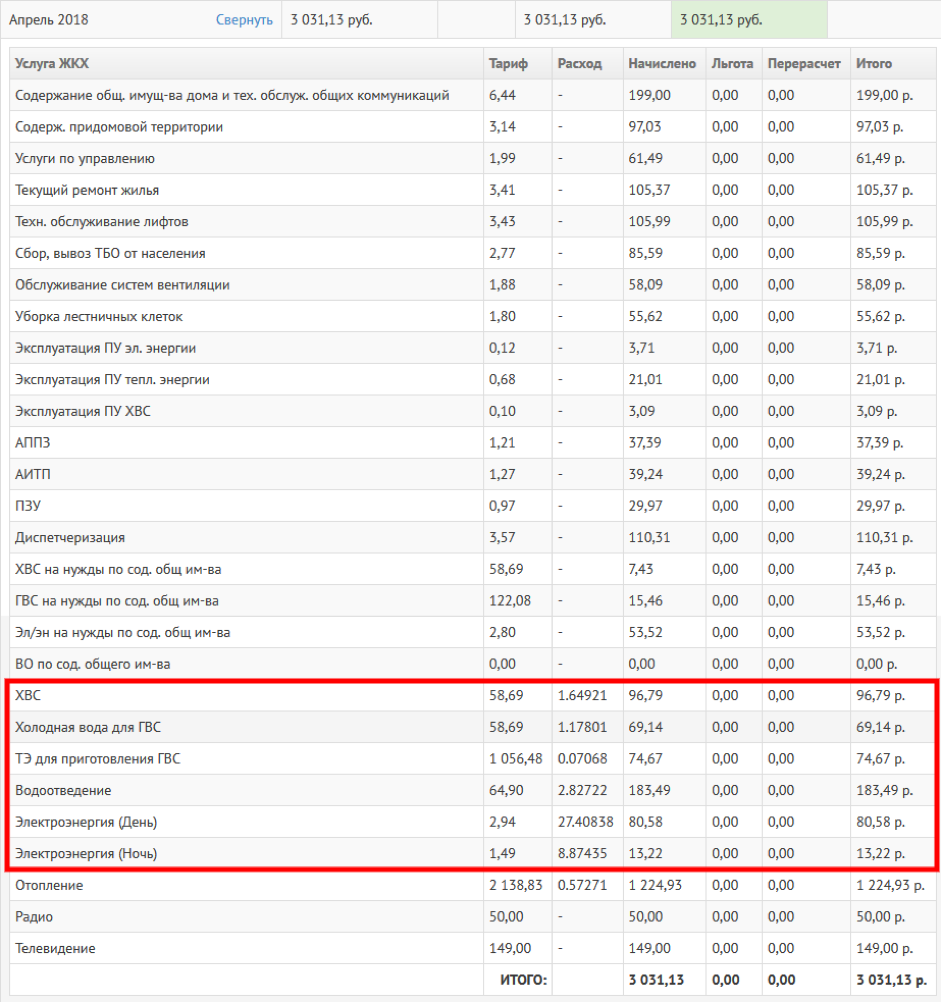Image resolution: width=941 pixels, height=1002 pixels.
Task: Click tariff value 1 056,48
Action: click(516, 759)
